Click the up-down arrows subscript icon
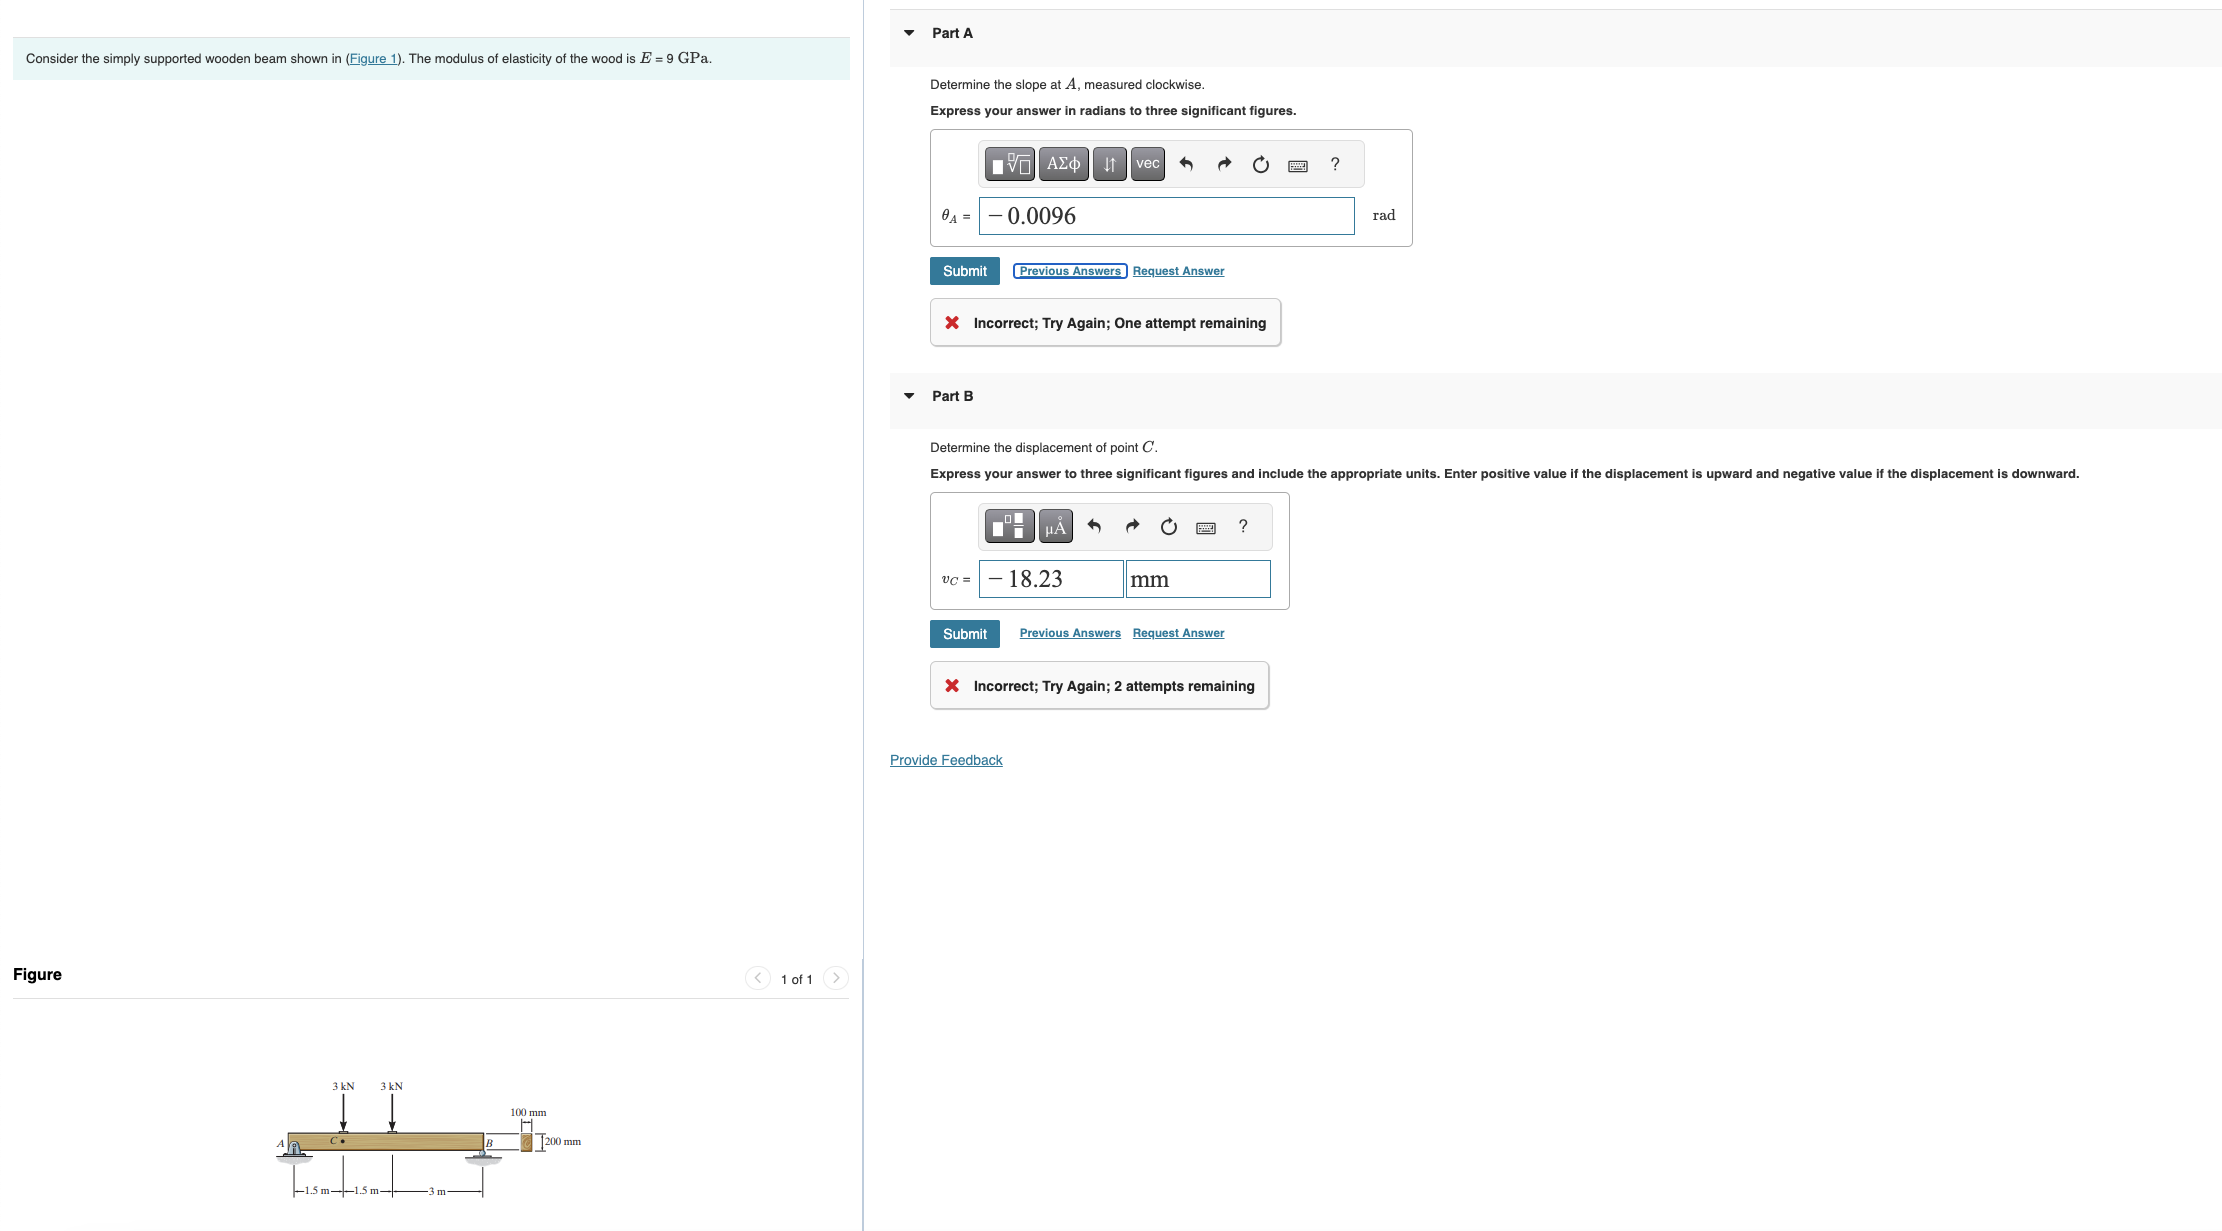 tap(1109, 164)
